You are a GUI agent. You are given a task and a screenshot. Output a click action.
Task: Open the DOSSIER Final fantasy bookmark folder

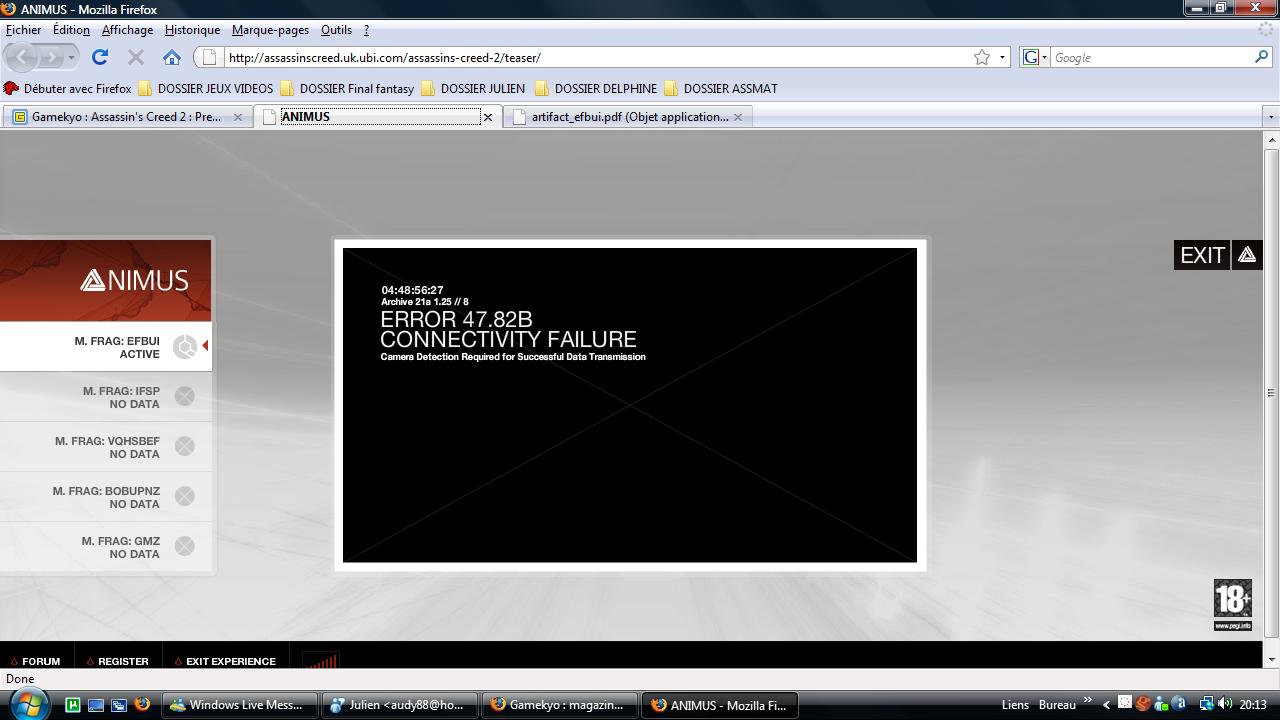coord(347,88)
